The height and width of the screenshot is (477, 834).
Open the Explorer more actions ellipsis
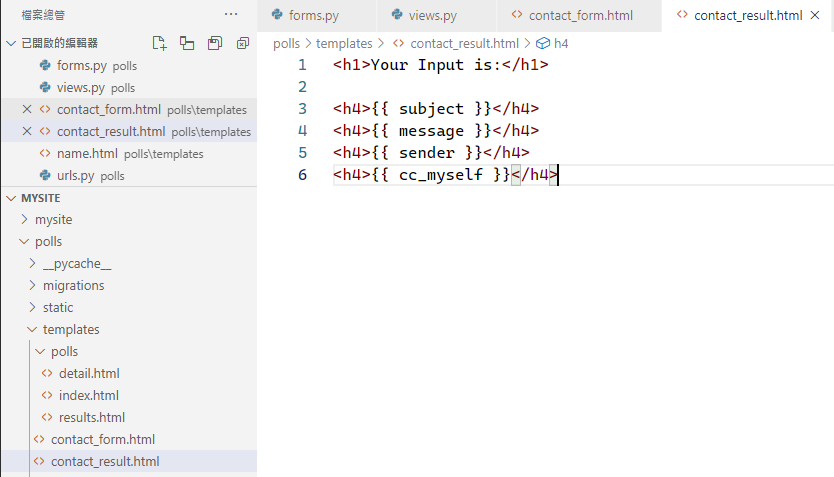click(x=231, y=14)
